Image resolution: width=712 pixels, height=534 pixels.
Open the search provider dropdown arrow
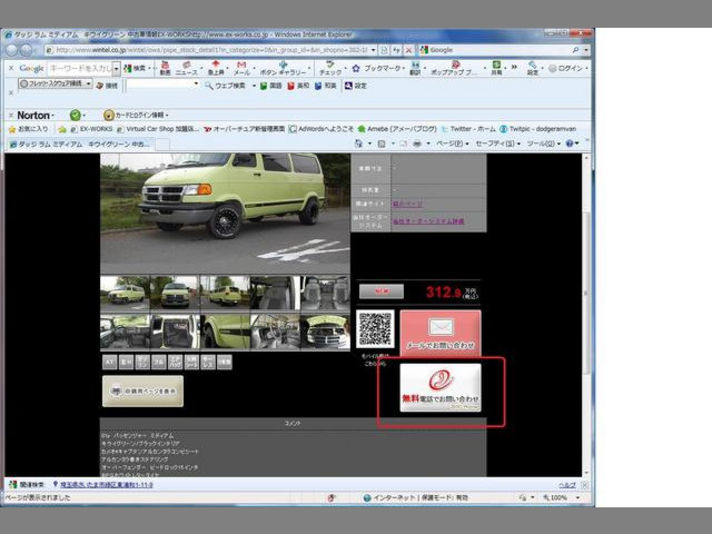tap(586, 50)
